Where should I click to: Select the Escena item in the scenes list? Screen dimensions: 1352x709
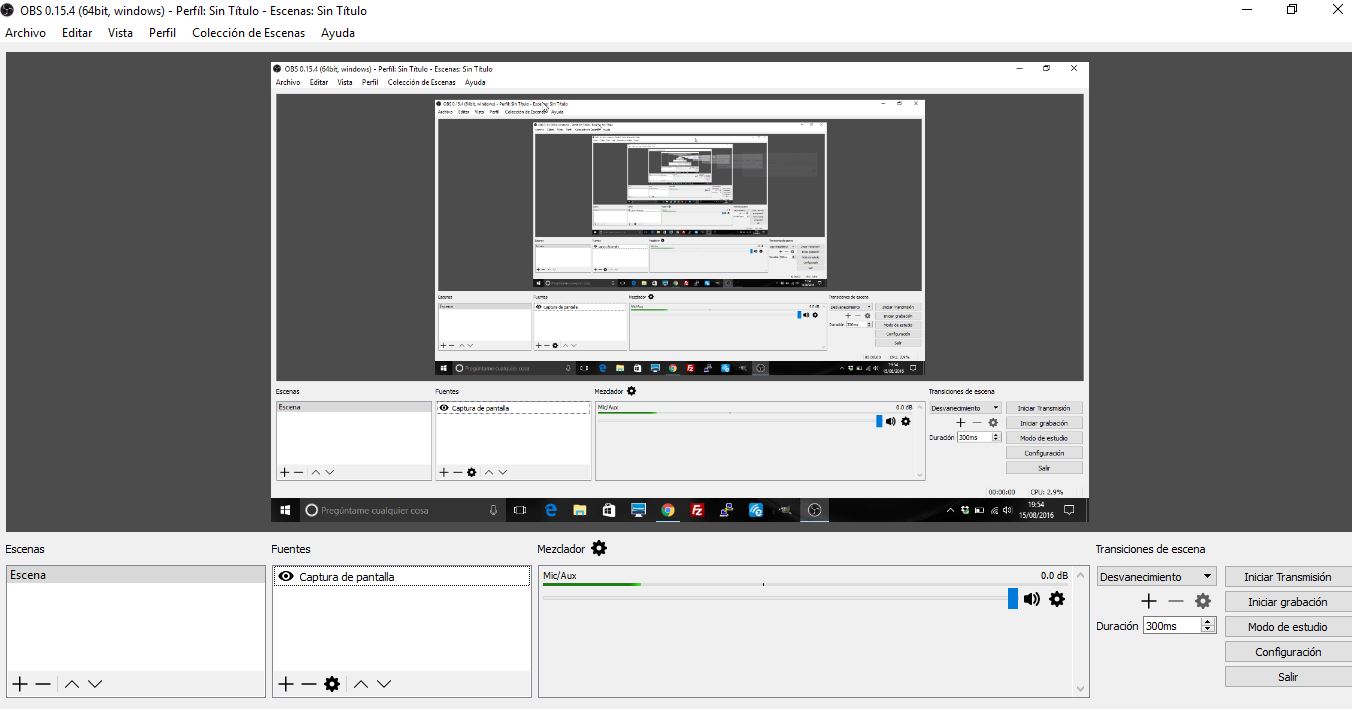135,575
